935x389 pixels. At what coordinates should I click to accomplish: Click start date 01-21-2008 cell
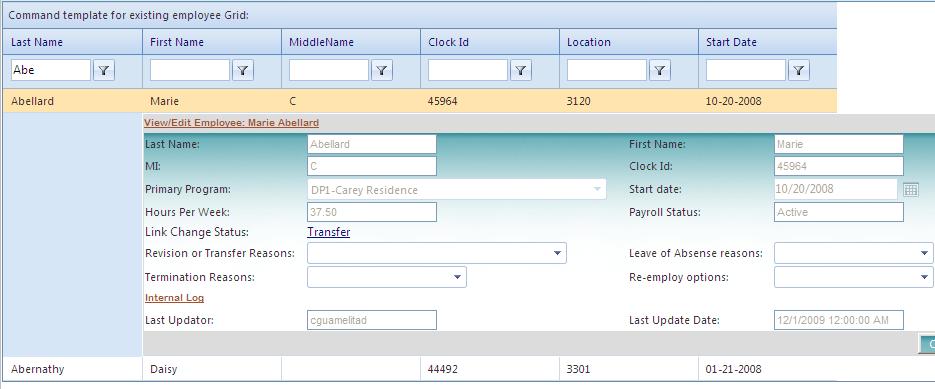pyautogui.click(x=767, y=369)
